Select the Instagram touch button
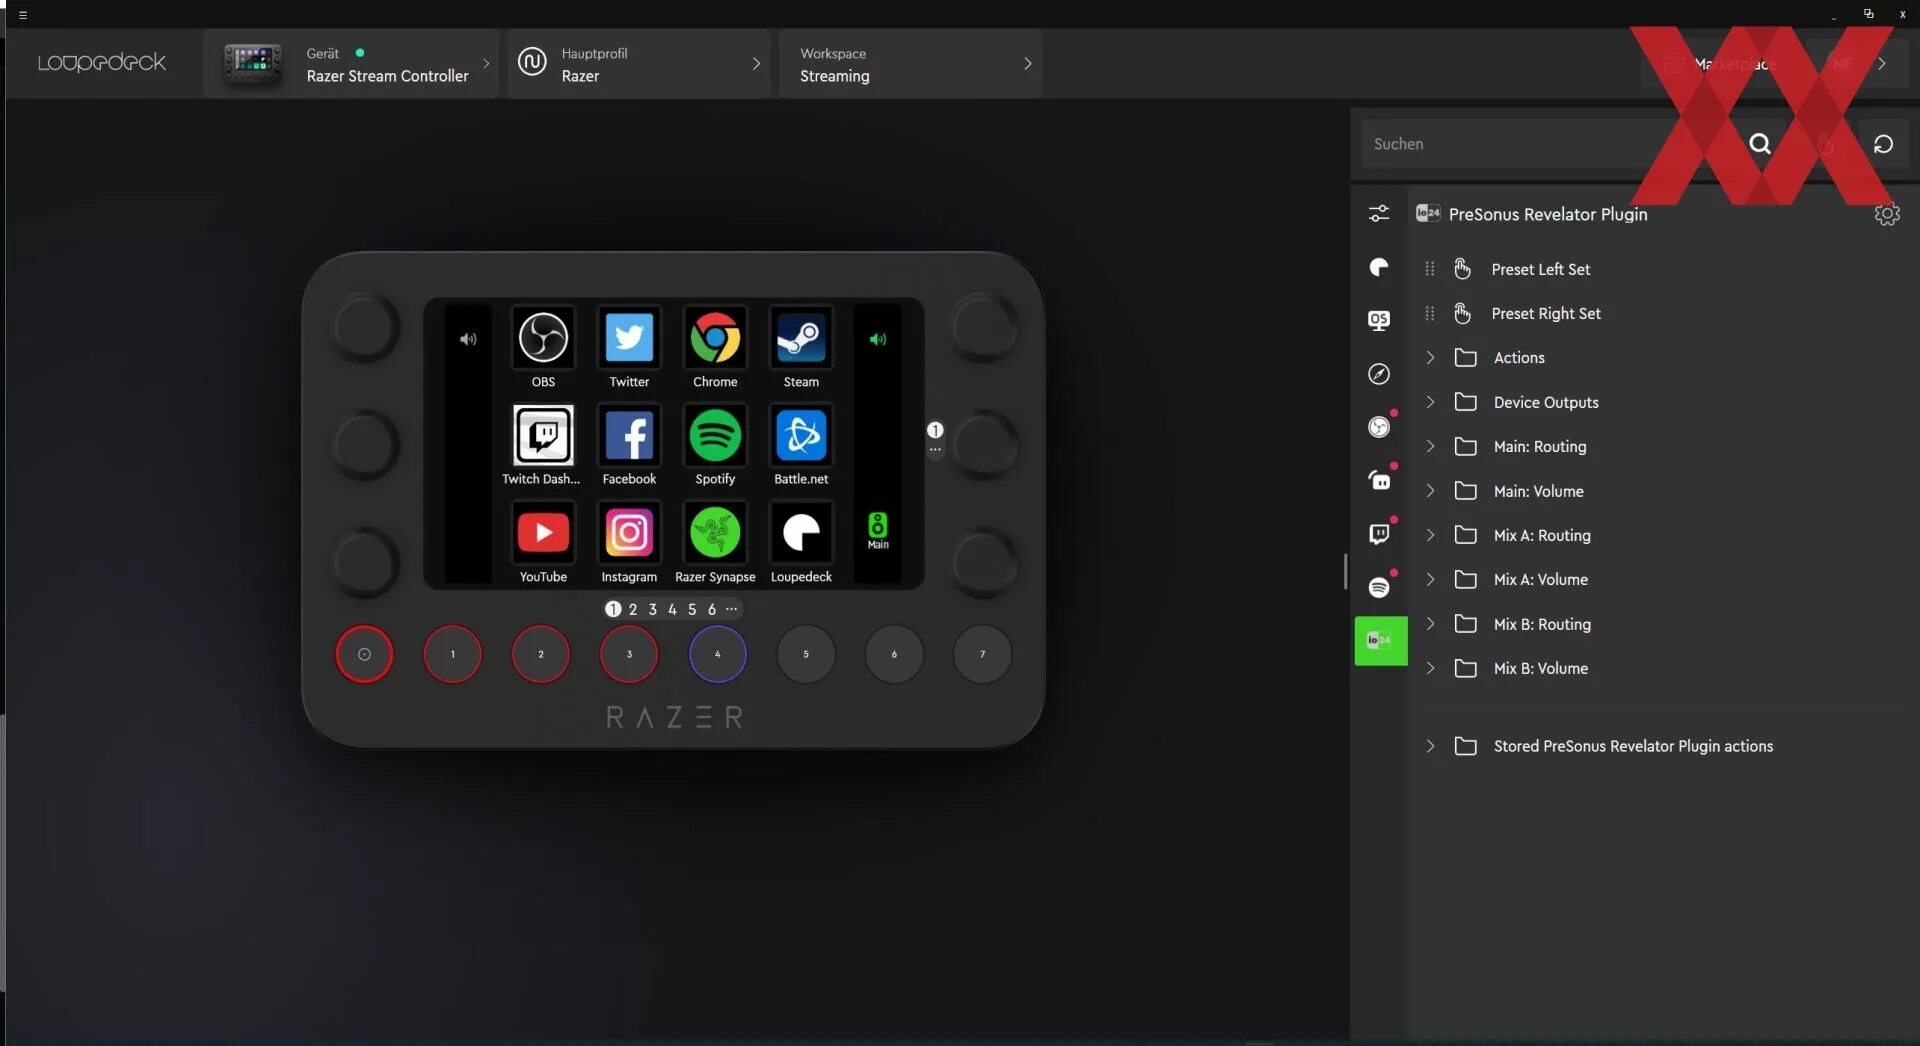The height and width of the screenshot is (1046, 1920). tap(629, 532)
